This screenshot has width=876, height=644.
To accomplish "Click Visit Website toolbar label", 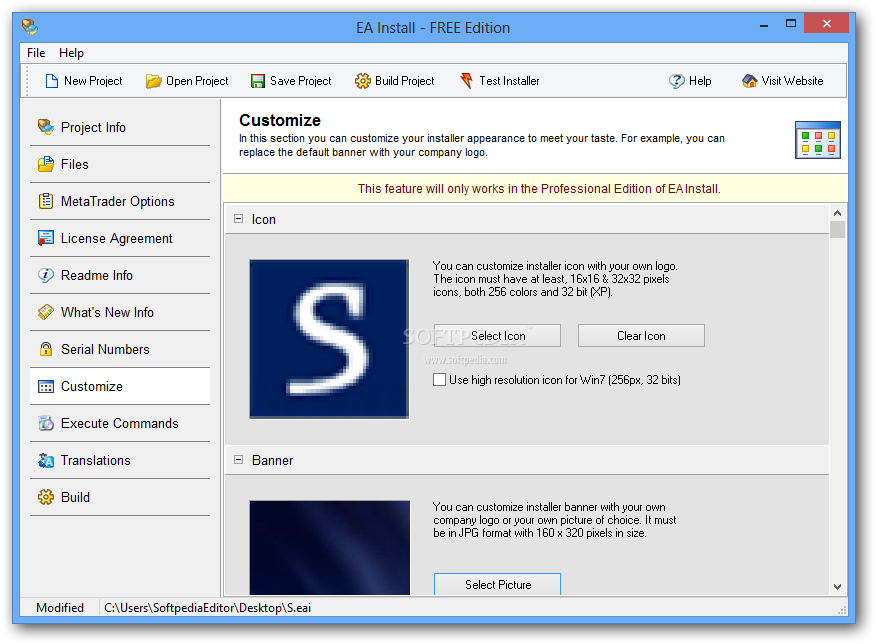I will tap(792, 81).
